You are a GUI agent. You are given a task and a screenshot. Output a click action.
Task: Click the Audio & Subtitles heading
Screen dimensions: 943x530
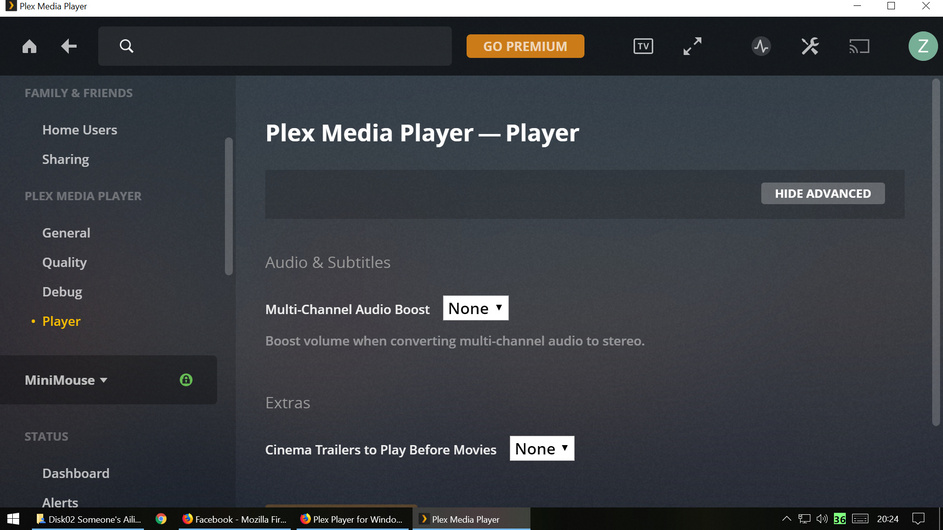pos(328,262)
